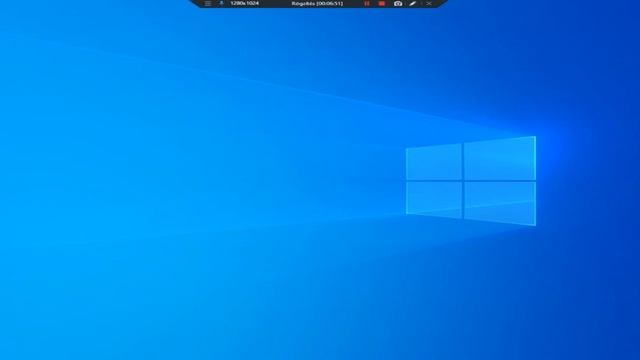Click the recording timer text
Screen dimensions: 640x360
[x=317, y=3]
